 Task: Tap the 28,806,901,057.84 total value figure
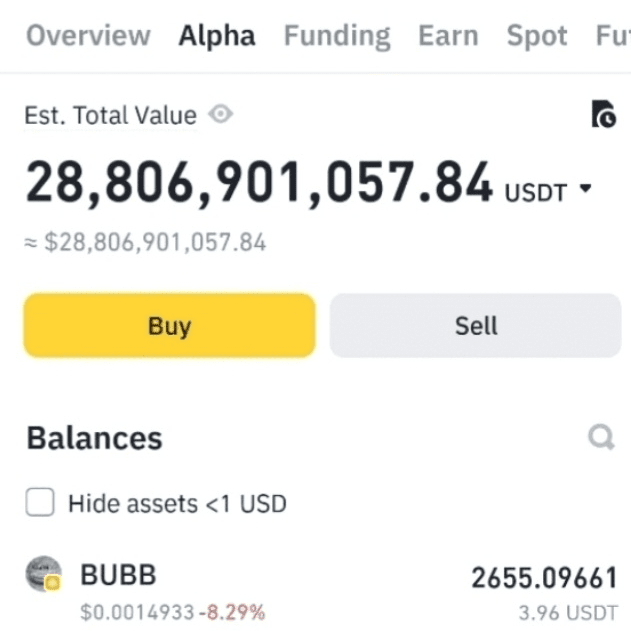(259, 183)
